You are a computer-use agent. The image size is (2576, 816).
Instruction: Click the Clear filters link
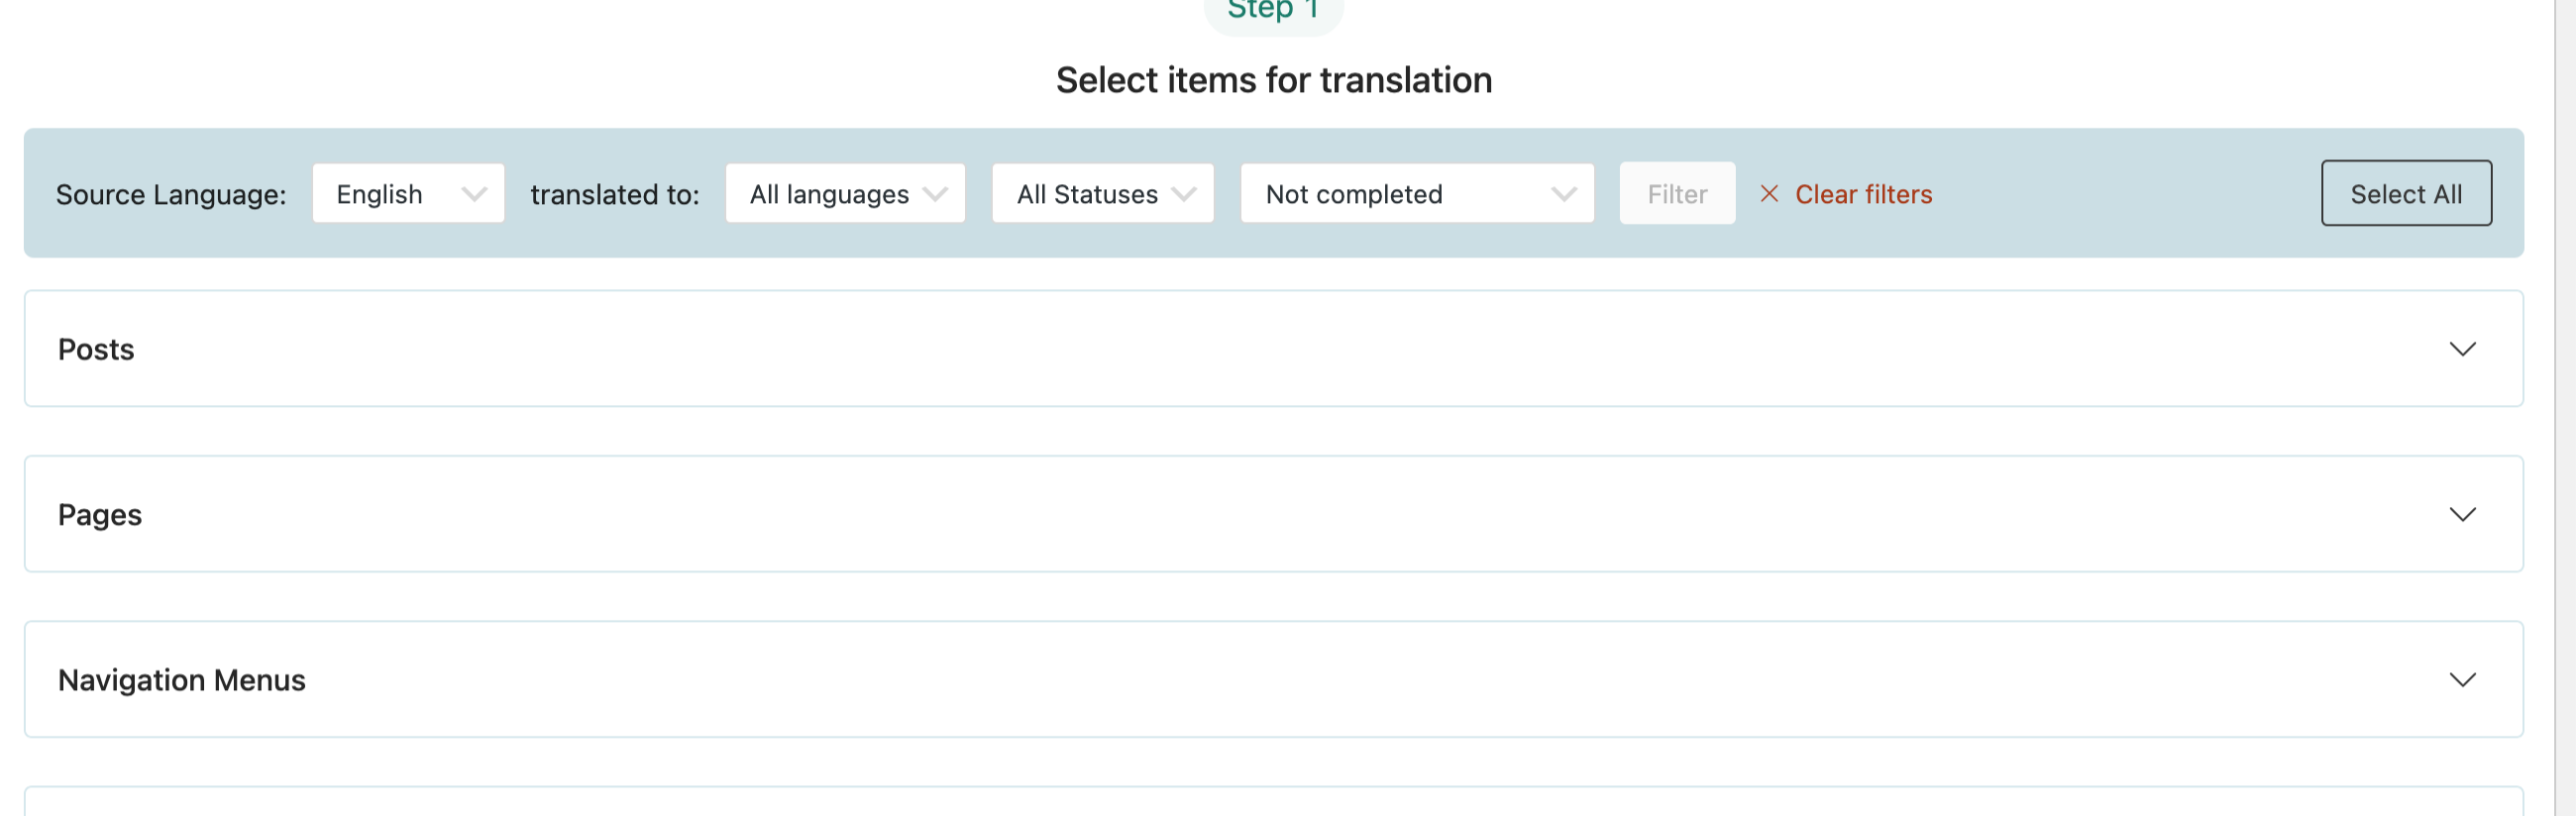(x=1862, y=194)
